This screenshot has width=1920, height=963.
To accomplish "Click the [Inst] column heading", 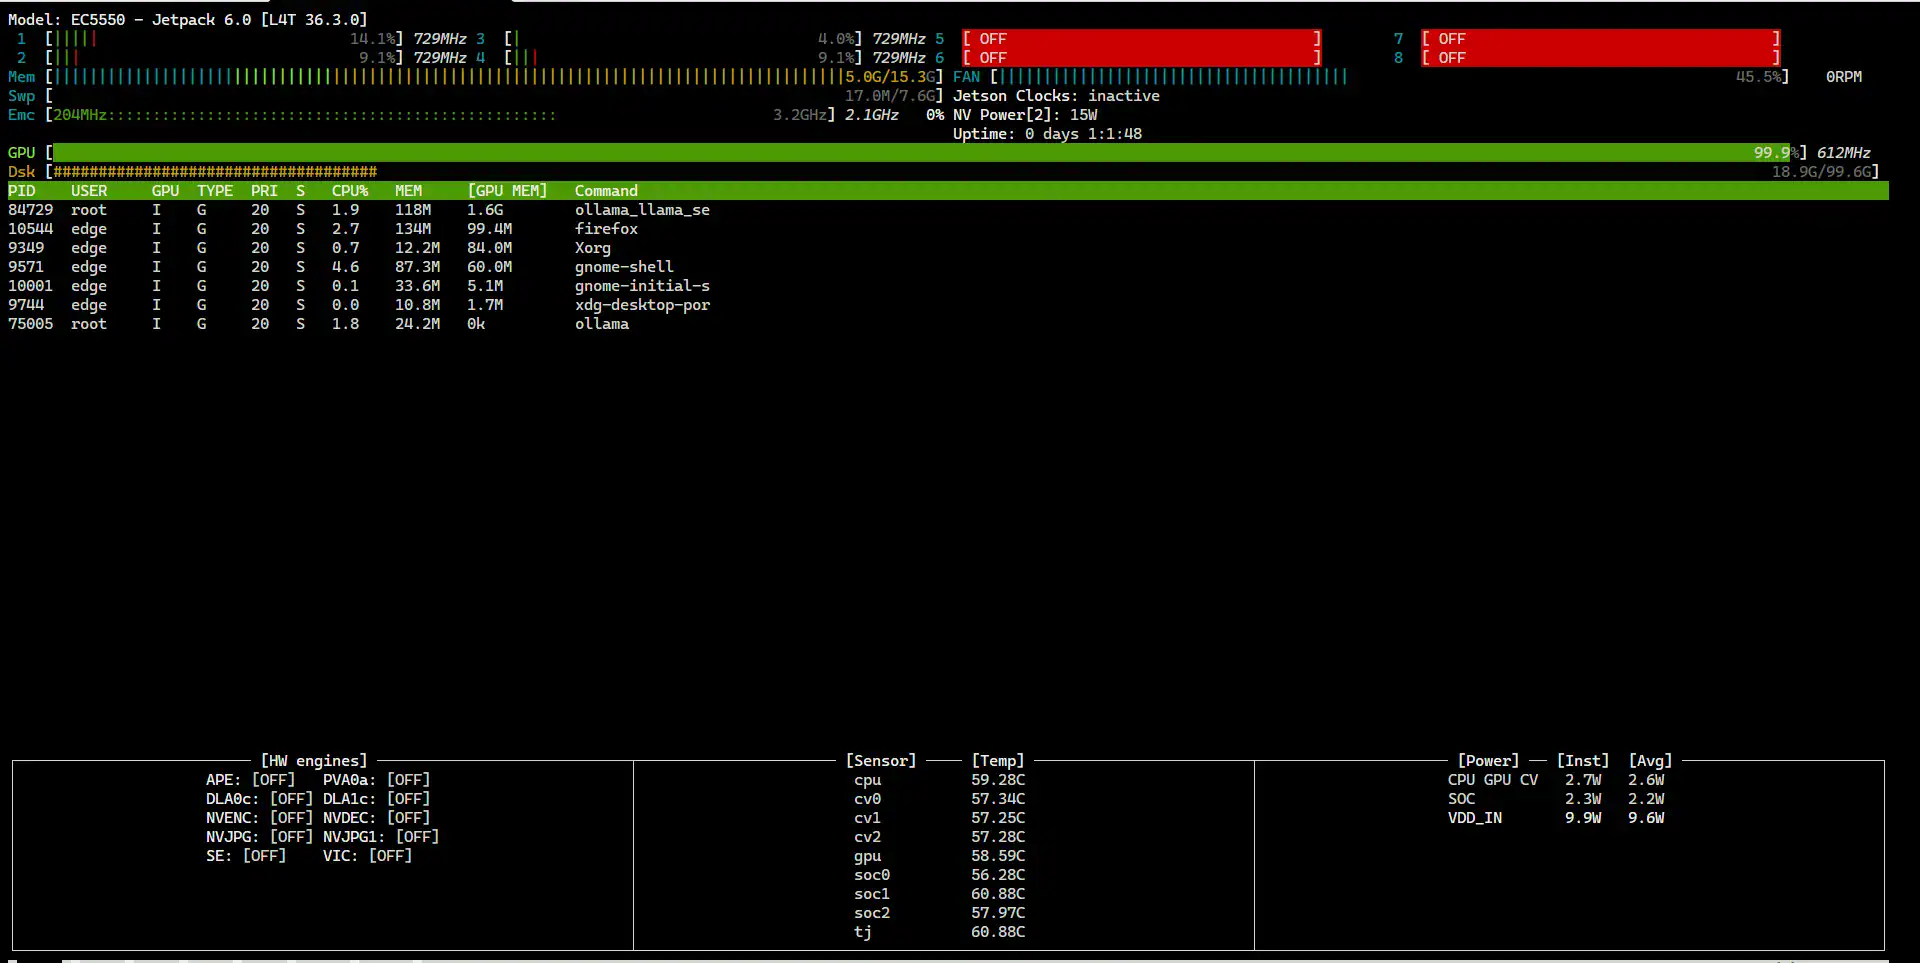I will point(1583,761).
